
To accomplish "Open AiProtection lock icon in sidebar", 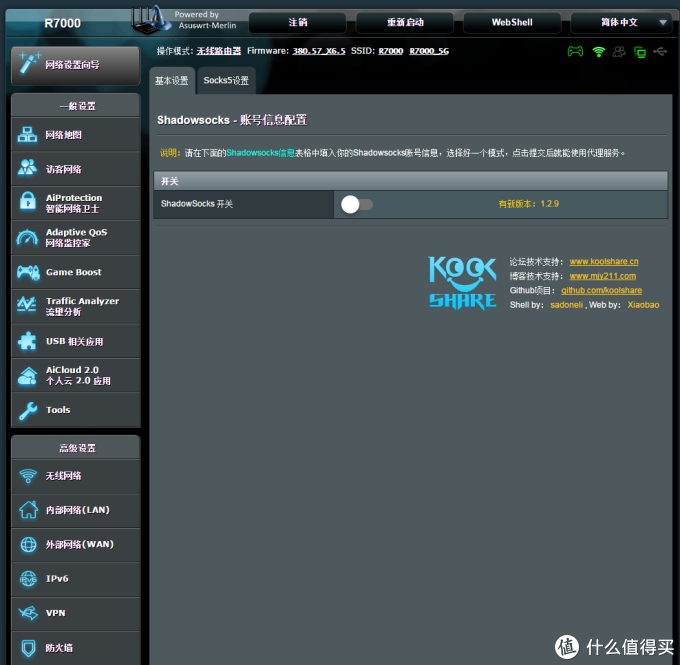I will click(x=28, y=203).
